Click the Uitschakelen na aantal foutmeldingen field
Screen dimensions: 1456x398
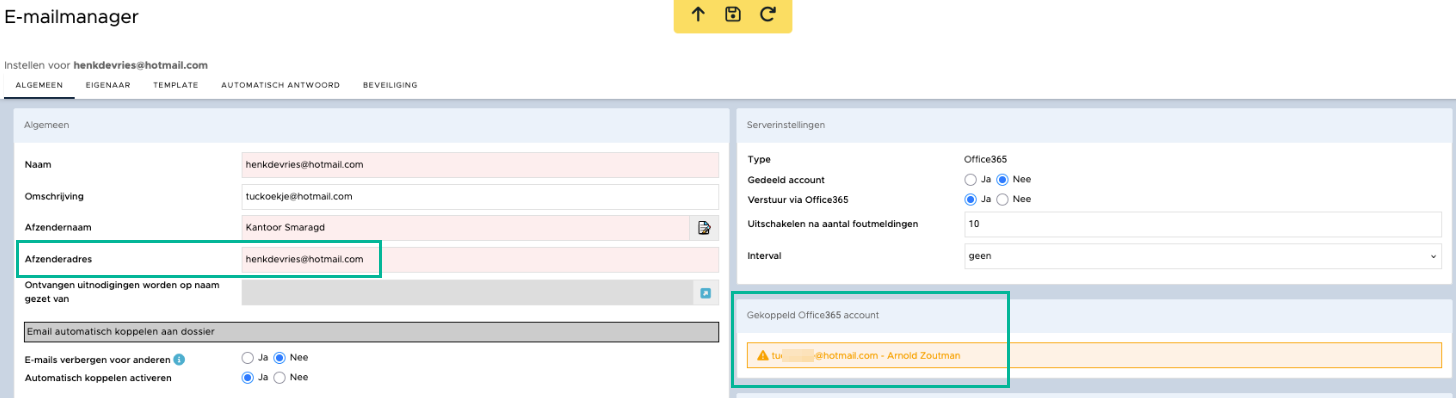(x=1202, y=224)
